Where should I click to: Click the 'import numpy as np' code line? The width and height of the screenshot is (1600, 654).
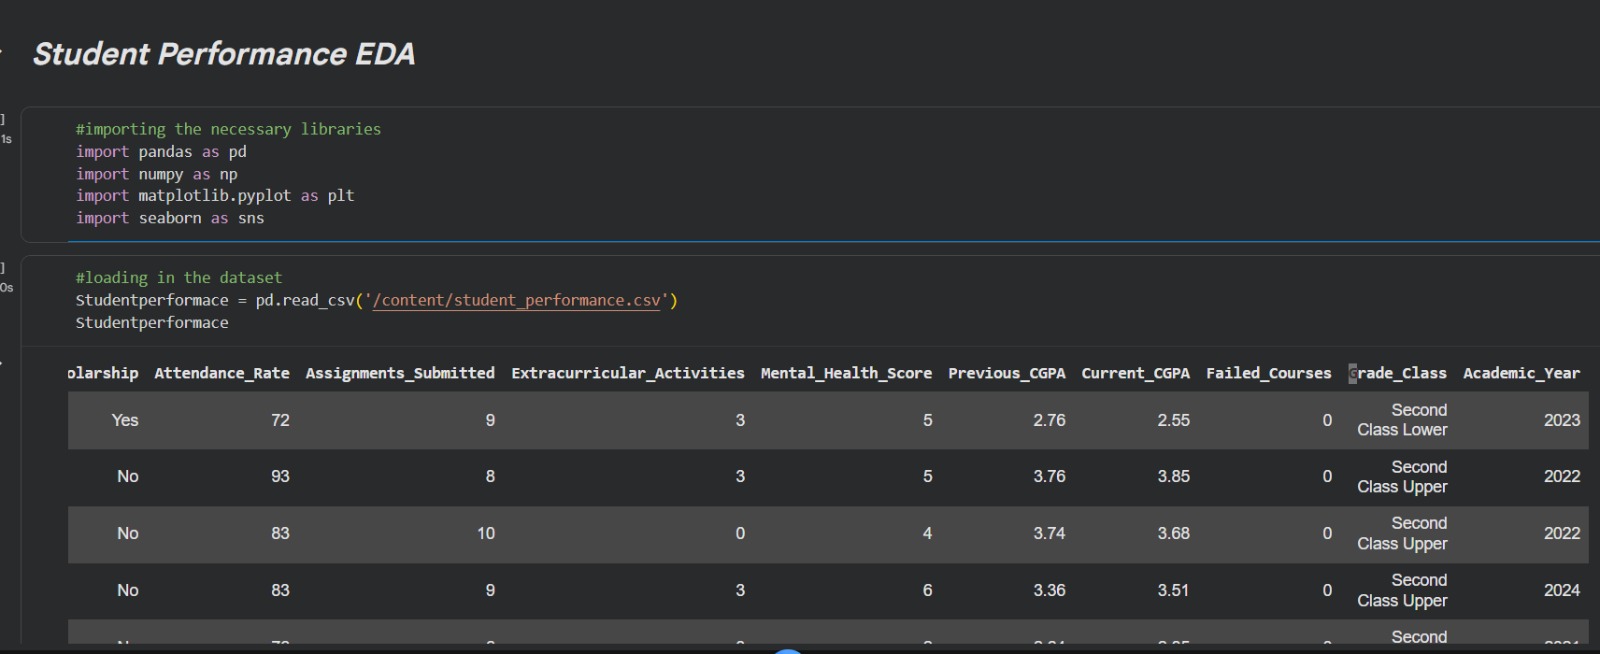tap(157, 174)
